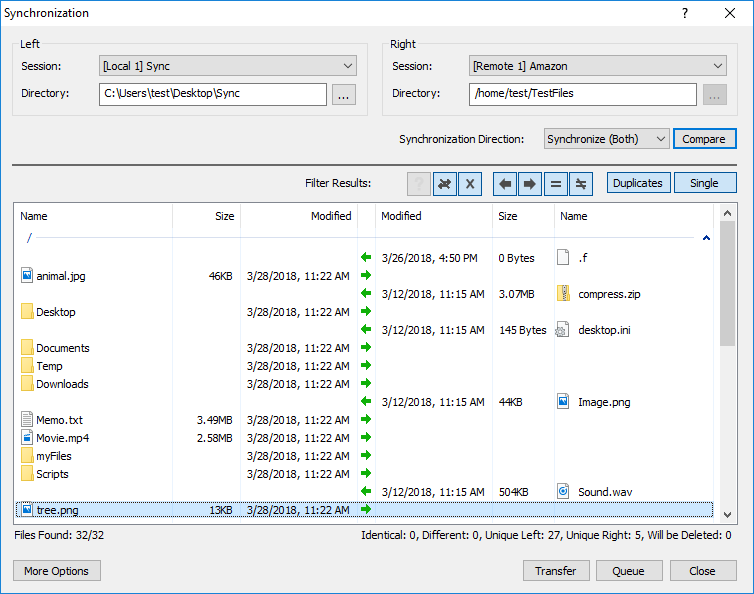The width and height of the screenshot is (754, 594).
Task: Click the file list scrollbar thumb
Action: click(727, 284)
